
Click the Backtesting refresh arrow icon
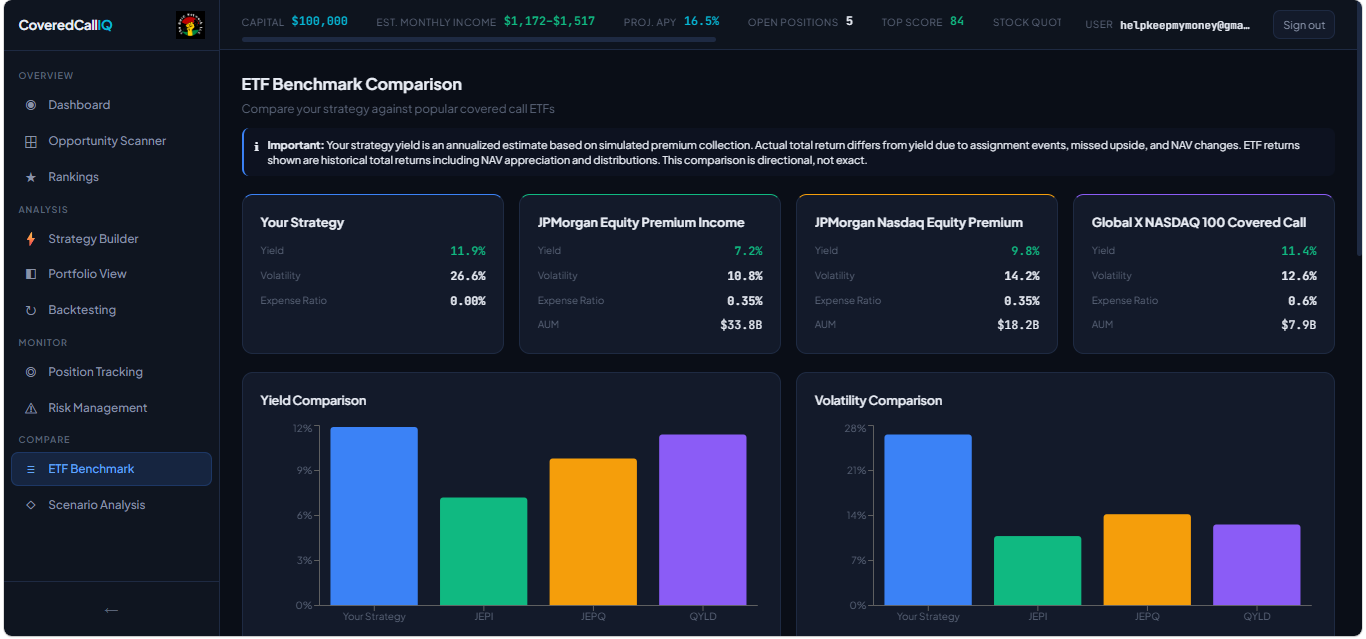pos(31,310)
